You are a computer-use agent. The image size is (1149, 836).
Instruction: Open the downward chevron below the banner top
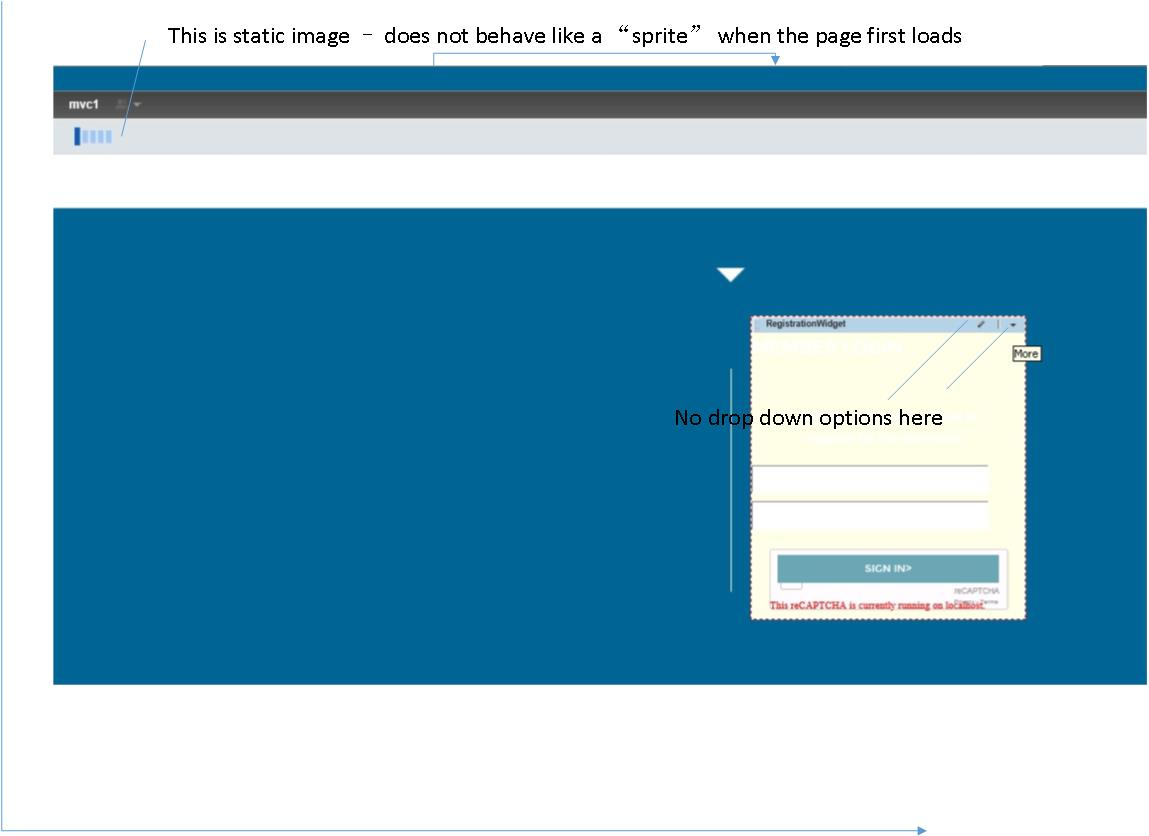(x=731, y=274)
